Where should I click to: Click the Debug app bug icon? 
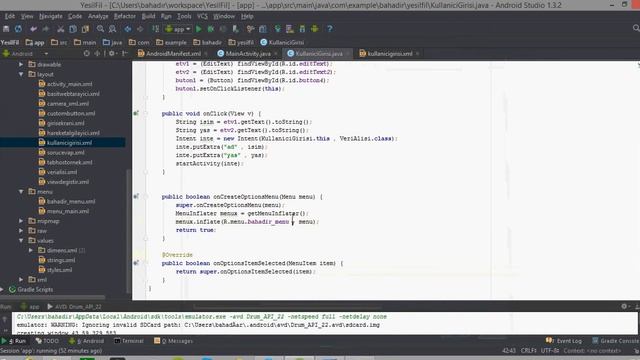coord(211,29)
